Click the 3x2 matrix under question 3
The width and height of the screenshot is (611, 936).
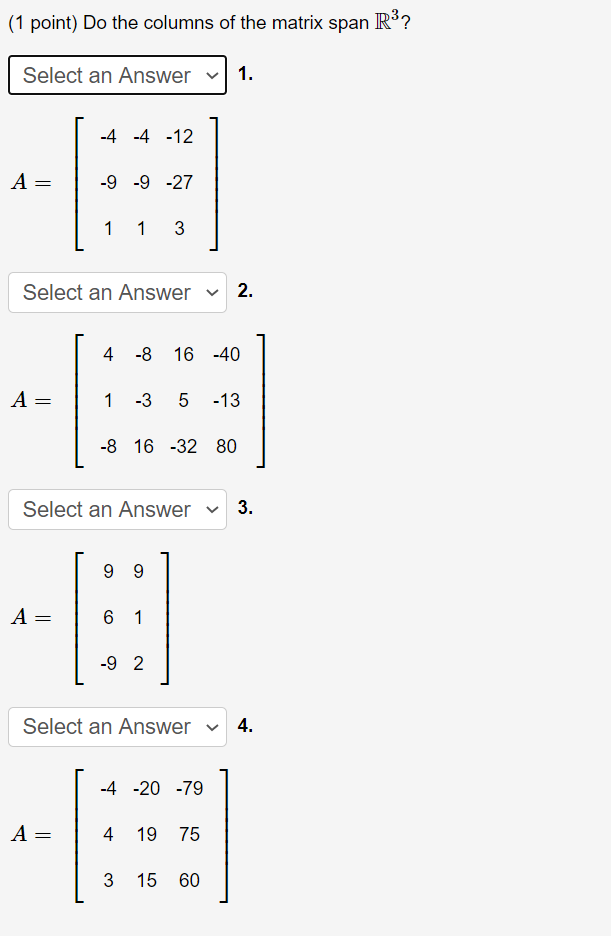(122, 617)
